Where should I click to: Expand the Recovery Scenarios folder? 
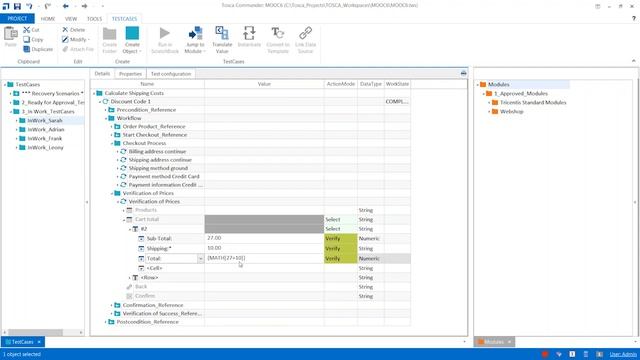[x=11, y=93]
